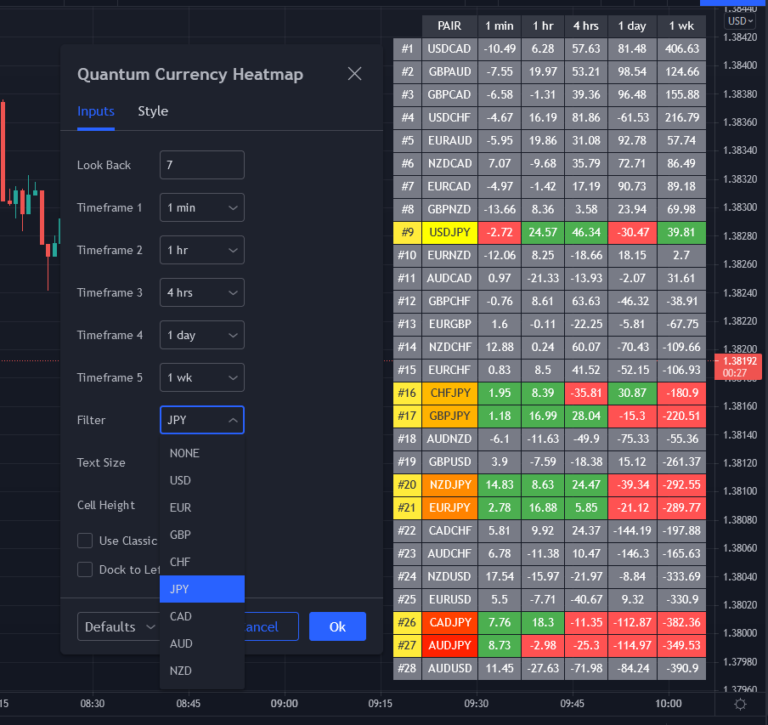The image size is (768, 725).
Task: Open the Defaults dropdown
Action: (118, 627)
